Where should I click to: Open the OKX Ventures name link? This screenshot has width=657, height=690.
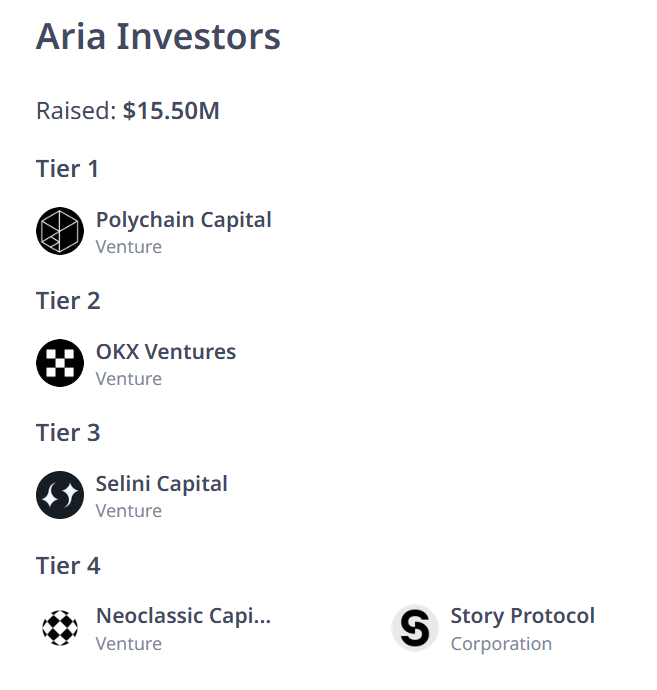tap(166, 351)
